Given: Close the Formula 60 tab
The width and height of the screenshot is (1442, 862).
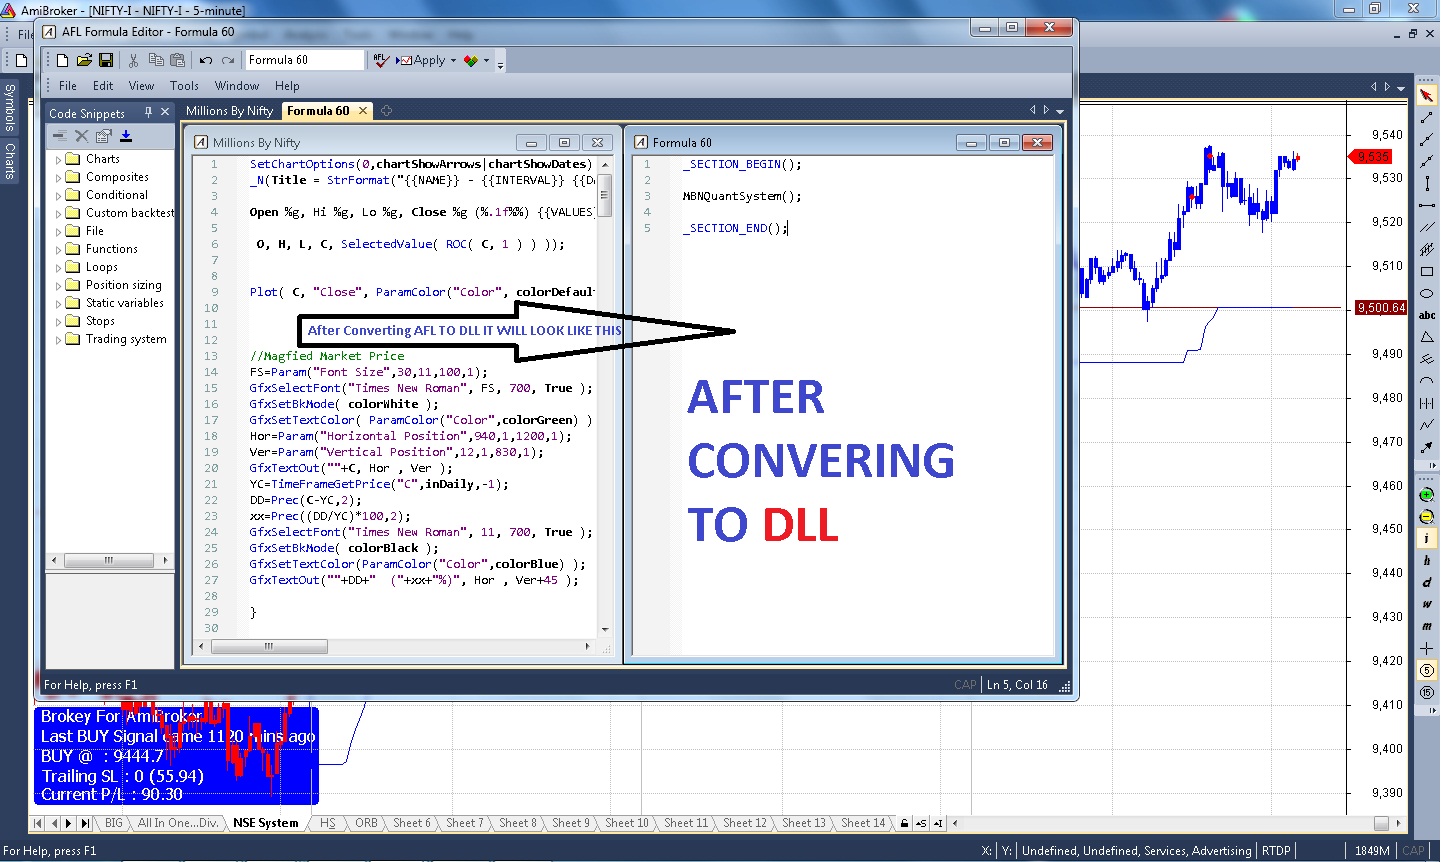Looking at the screenshot, I should 363,111.
